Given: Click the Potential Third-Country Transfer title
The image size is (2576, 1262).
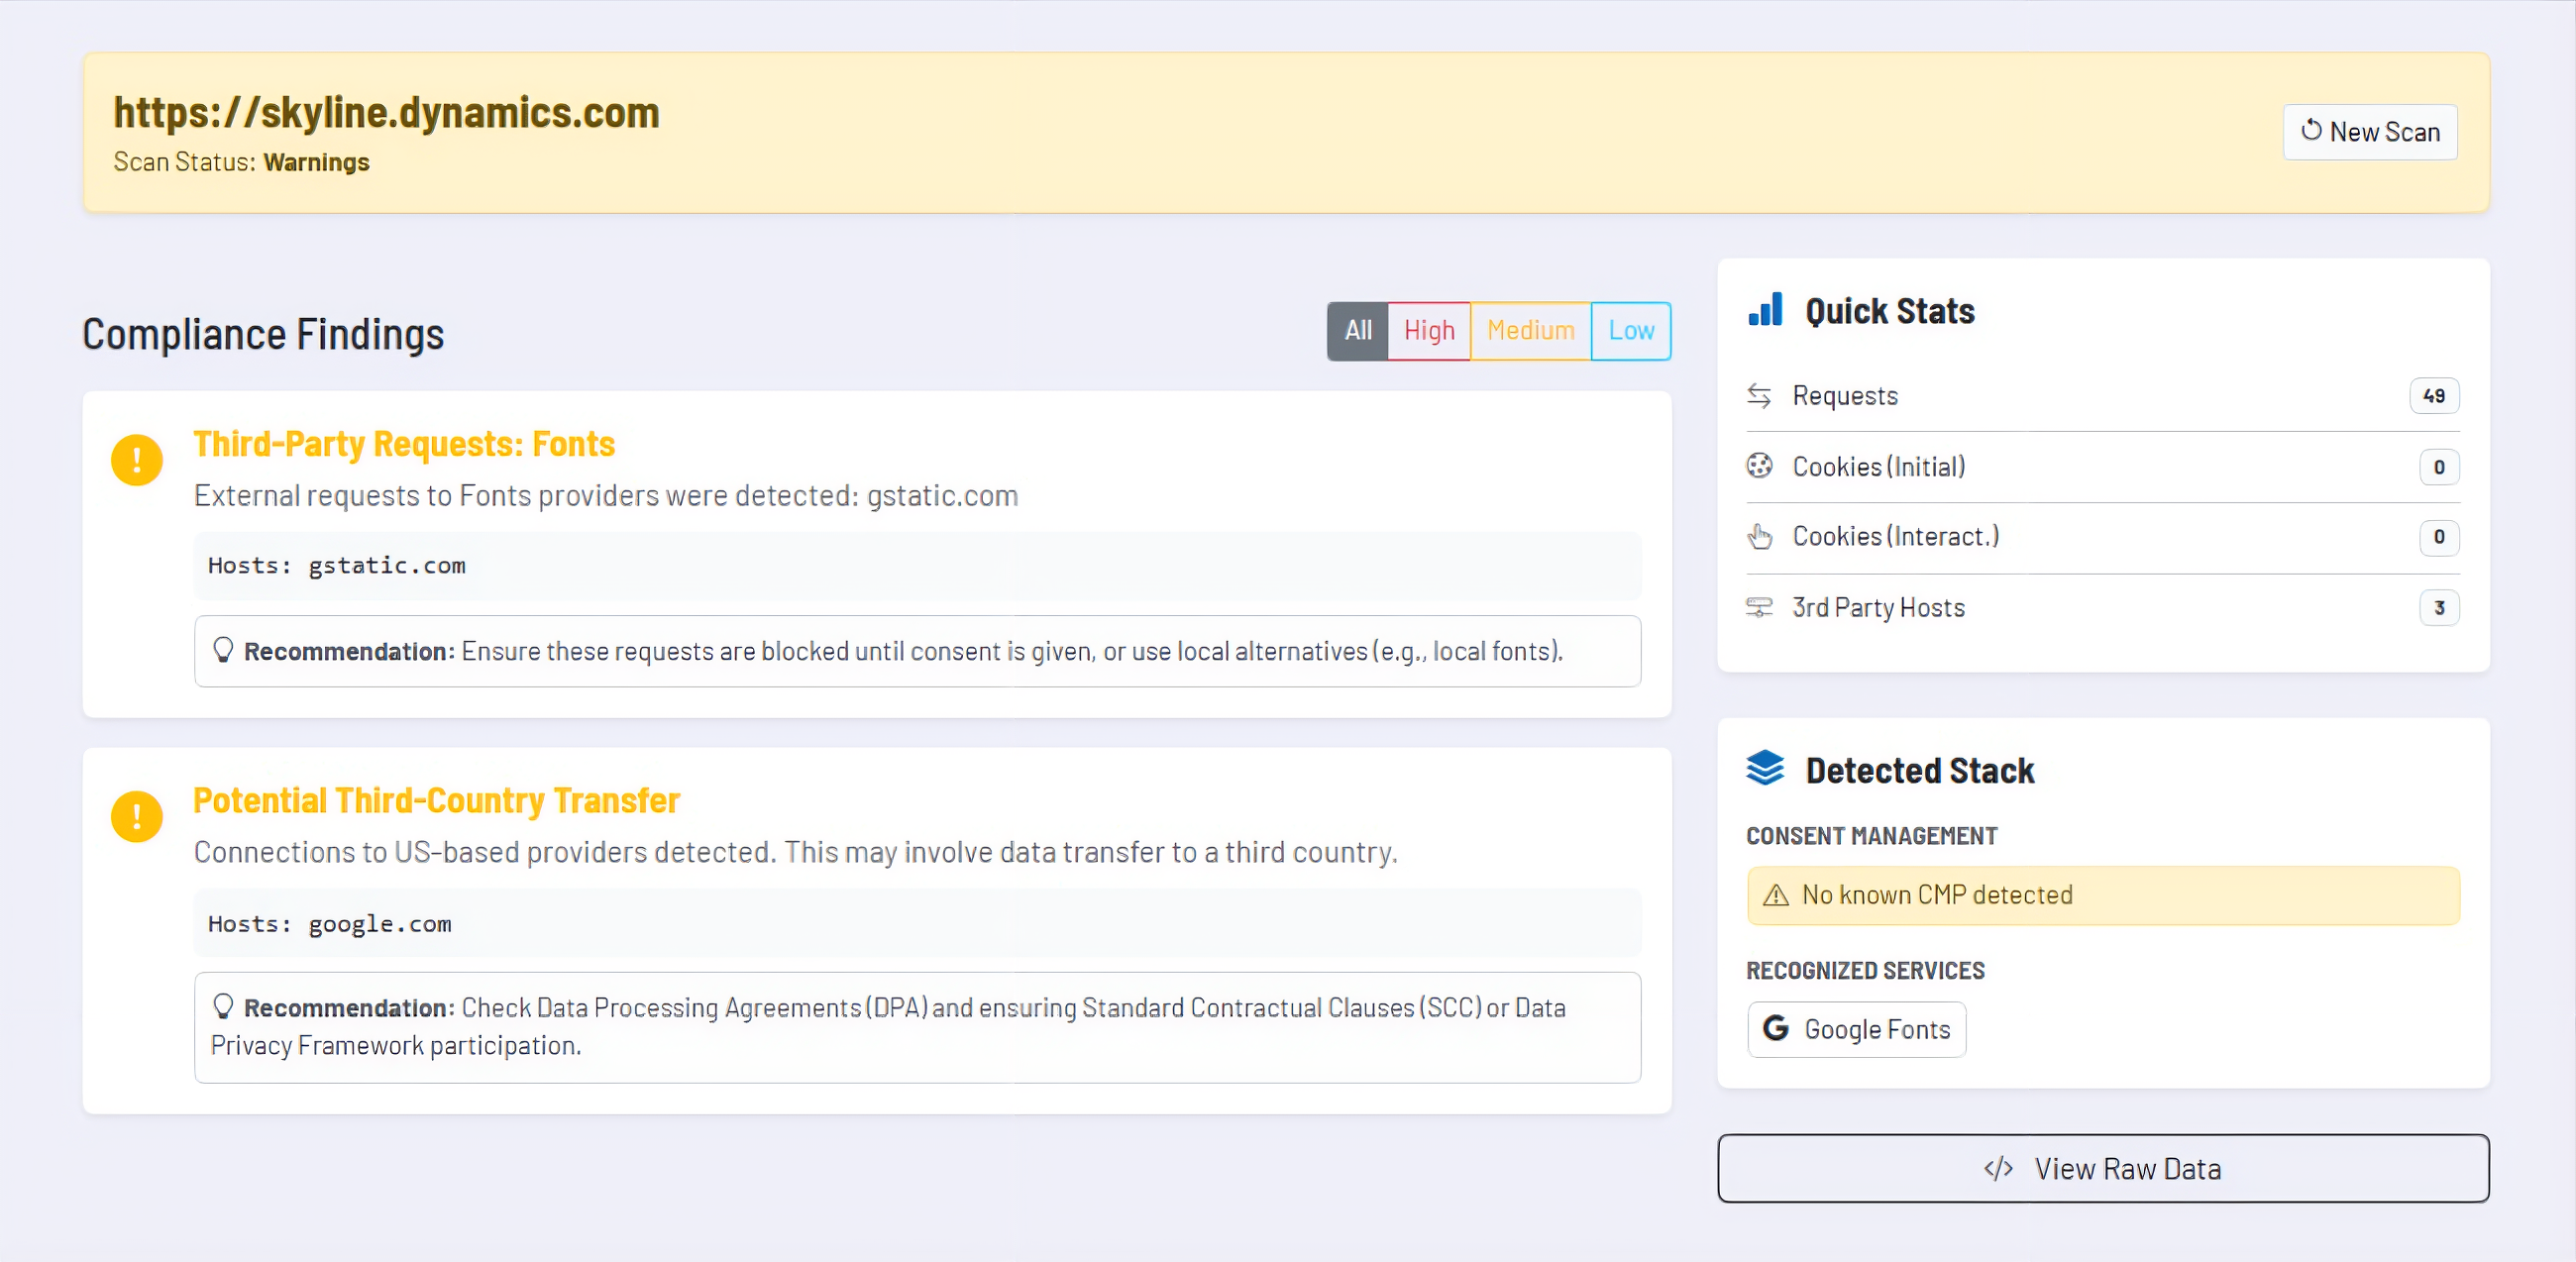Looking at the screenshot, I should [x=436, y=800].
